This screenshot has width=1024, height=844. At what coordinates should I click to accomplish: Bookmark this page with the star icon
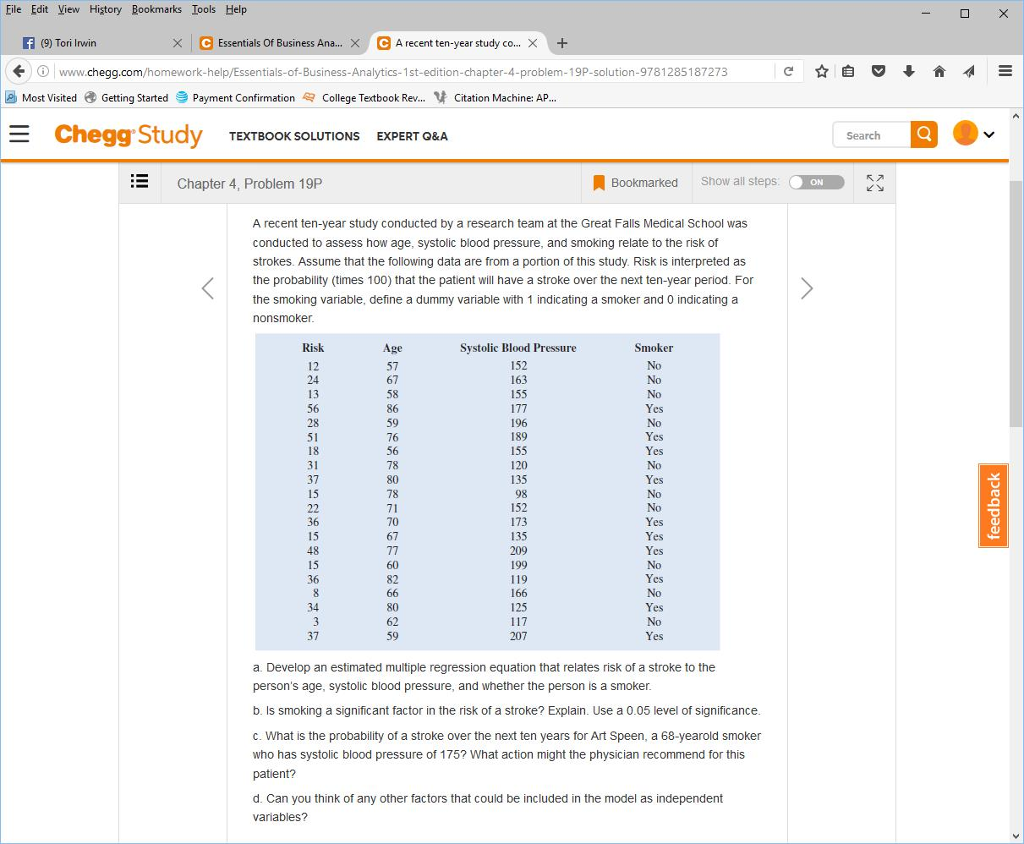point(822,71)
